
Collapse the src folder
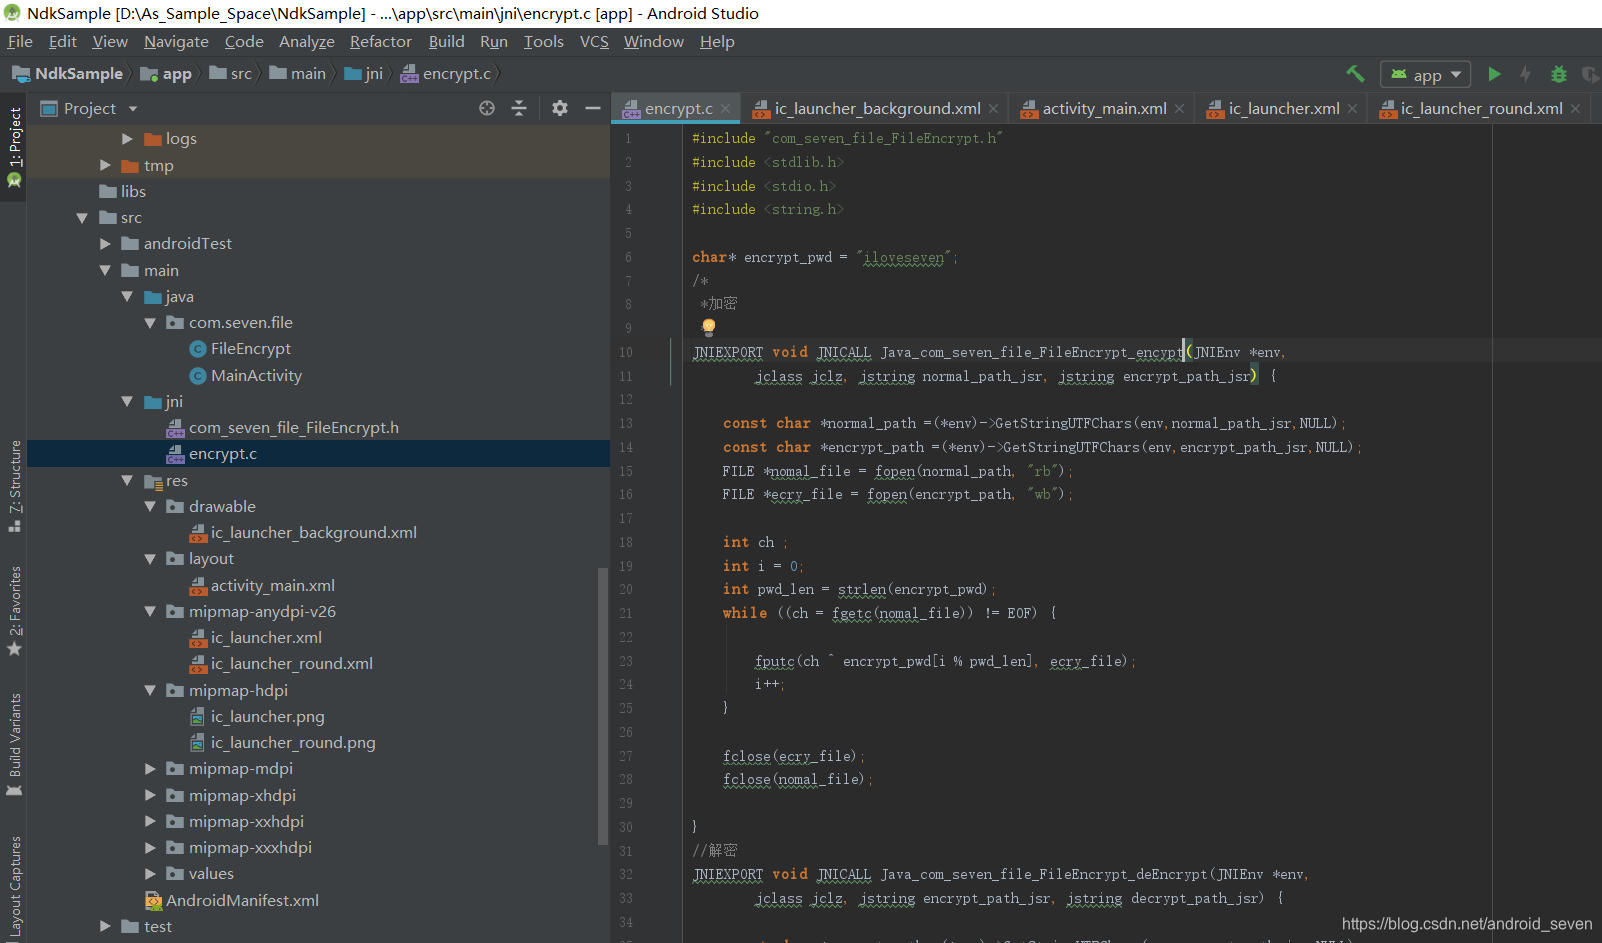82,217
